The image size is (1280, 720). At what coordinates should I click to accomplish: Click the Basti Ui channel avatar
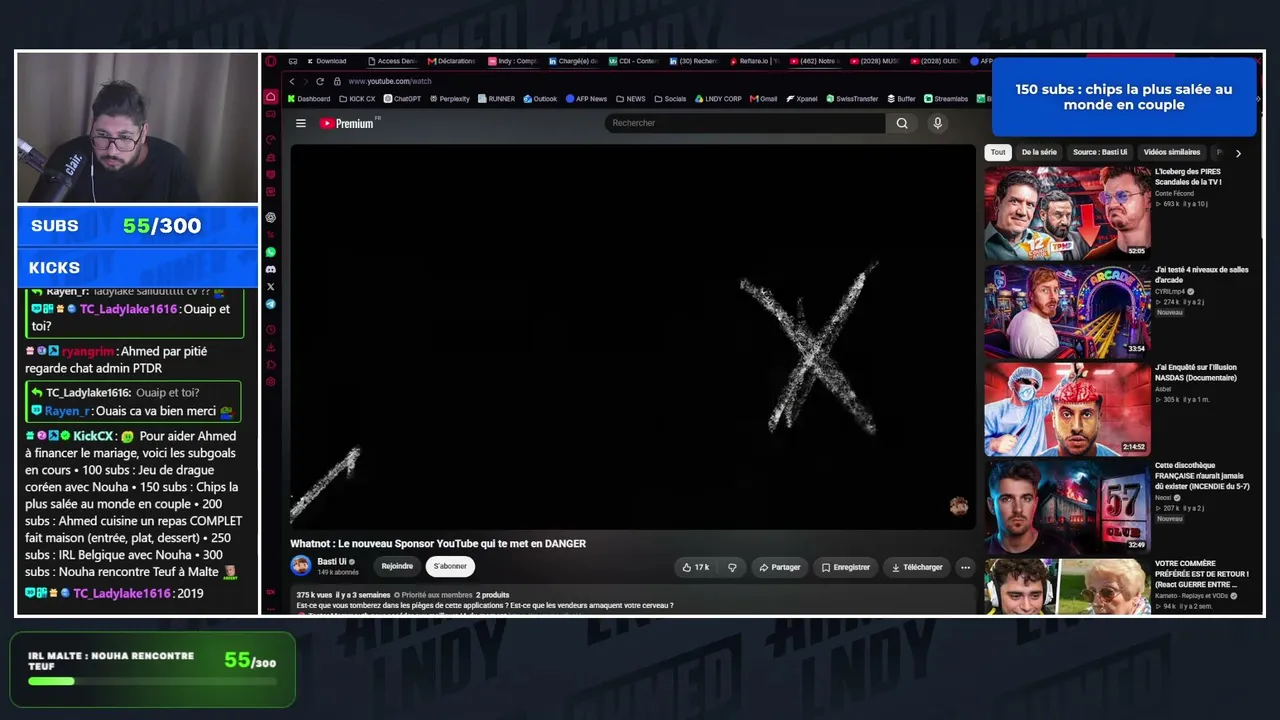[301, 566]
